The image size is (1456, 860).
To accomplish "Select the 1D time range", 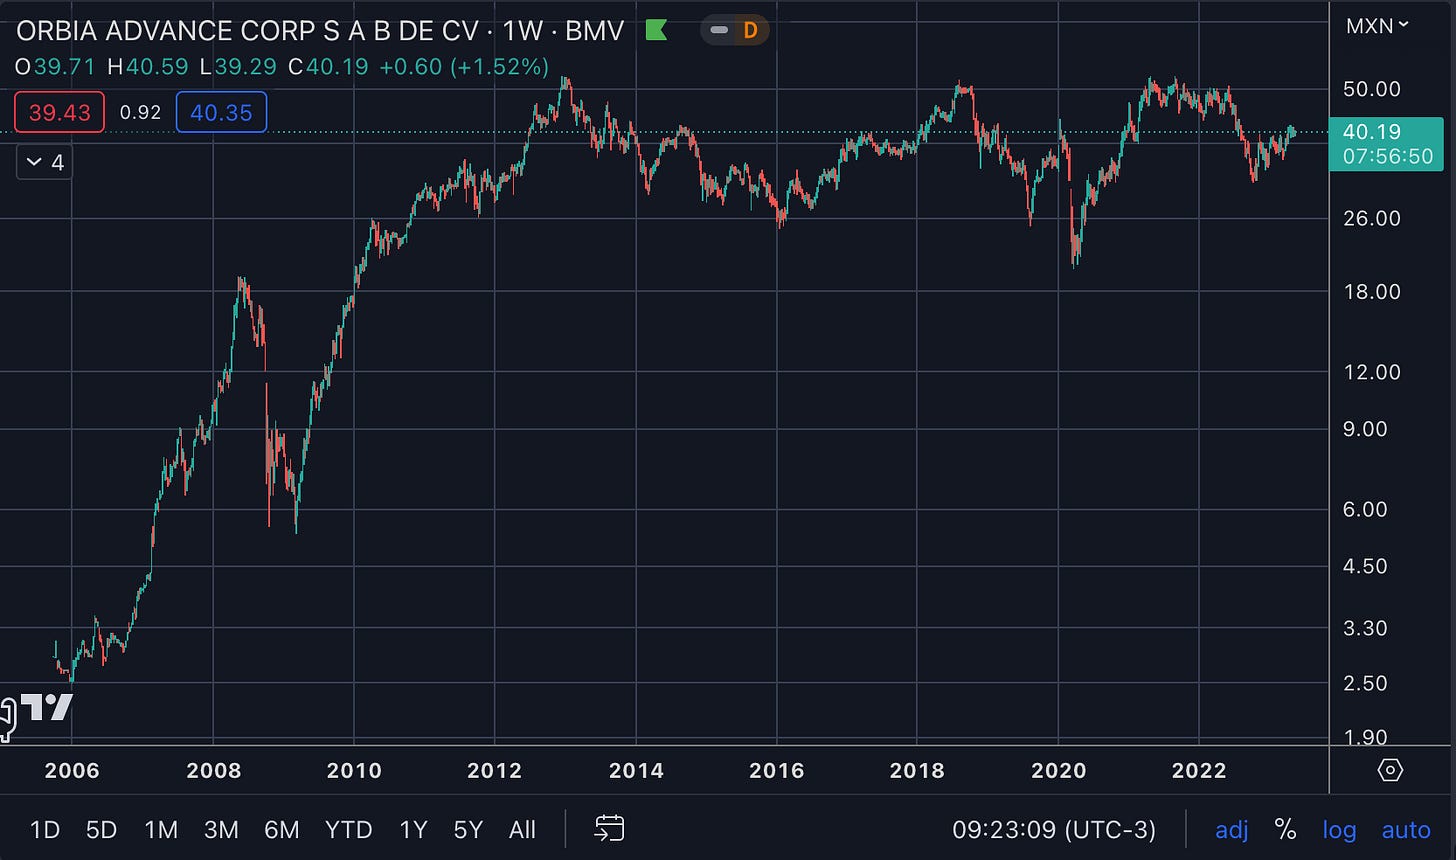I will (45, 829).
